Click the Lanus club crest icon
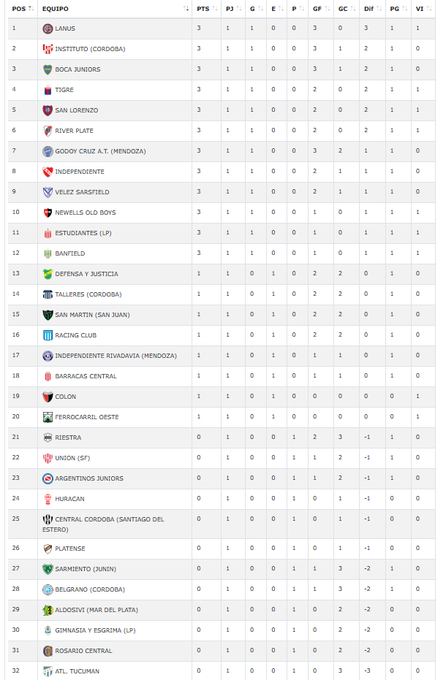The width and height of the screenshot is (446, 680). click(48, 29)
